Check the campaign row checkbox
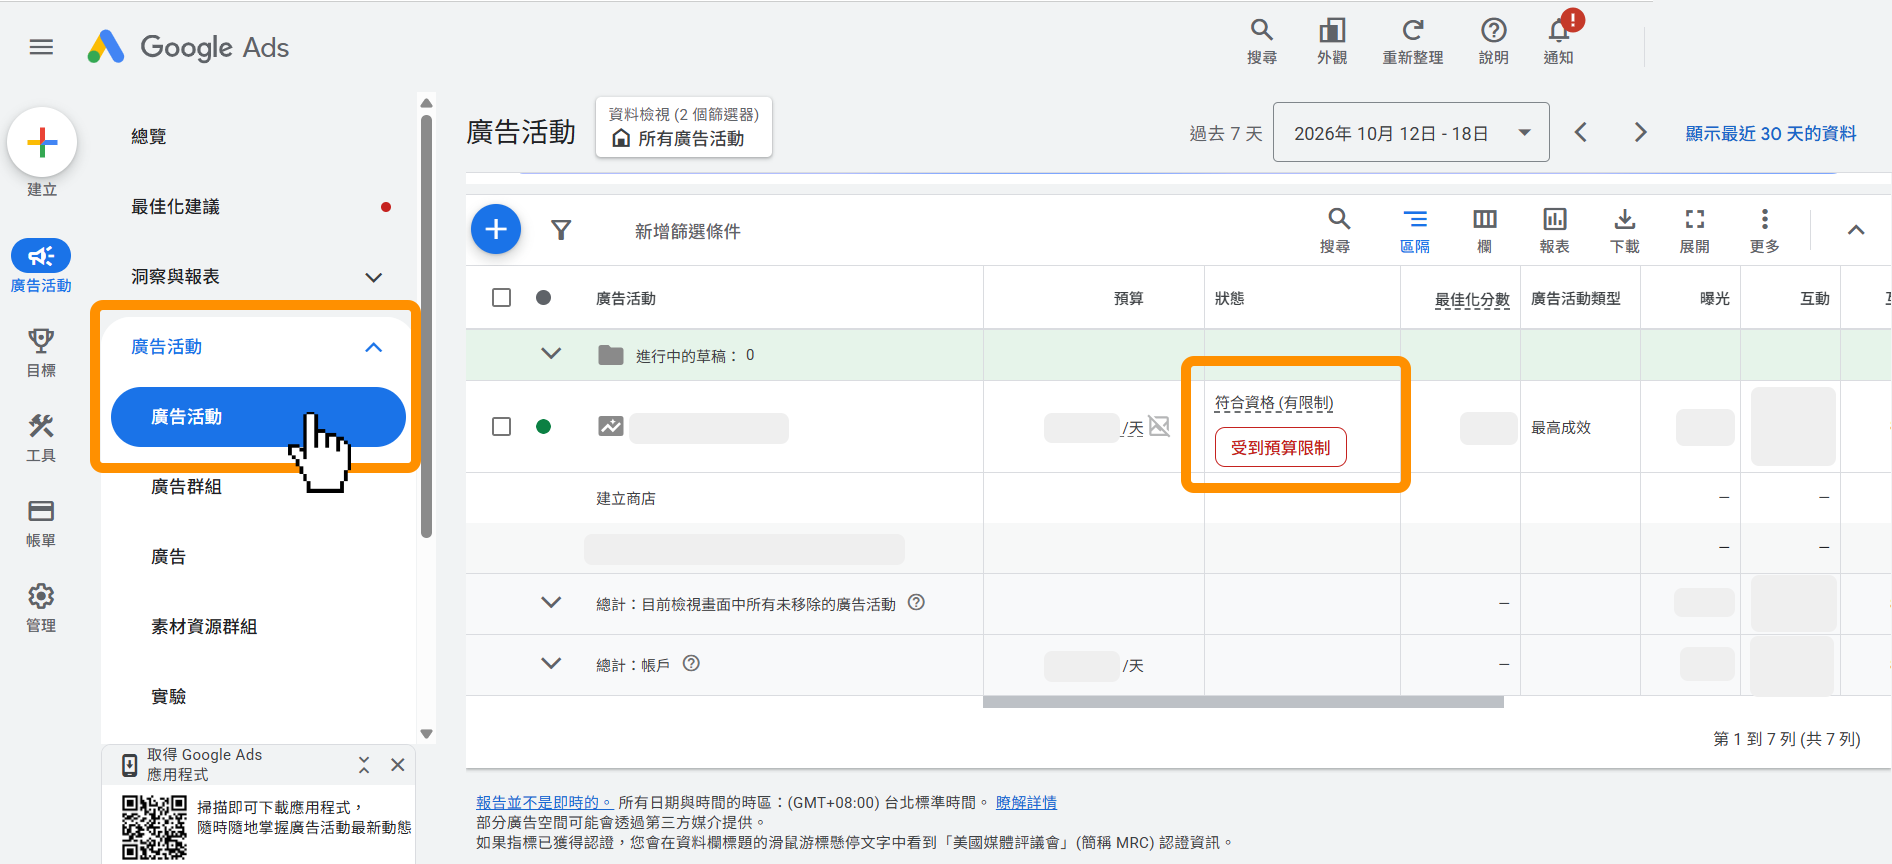1892x864 pixels. (x=502, y=427)
